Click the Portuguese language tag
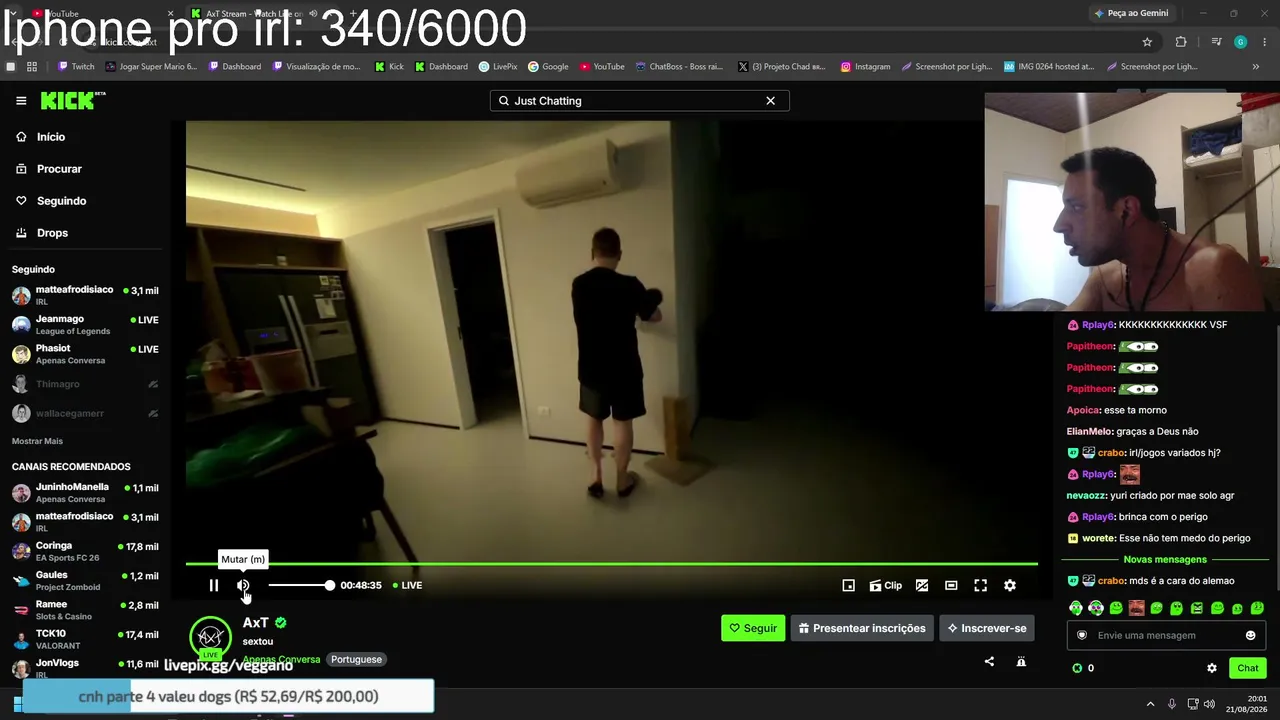This screenshot has height=720, width=1280. coord(356,659)
